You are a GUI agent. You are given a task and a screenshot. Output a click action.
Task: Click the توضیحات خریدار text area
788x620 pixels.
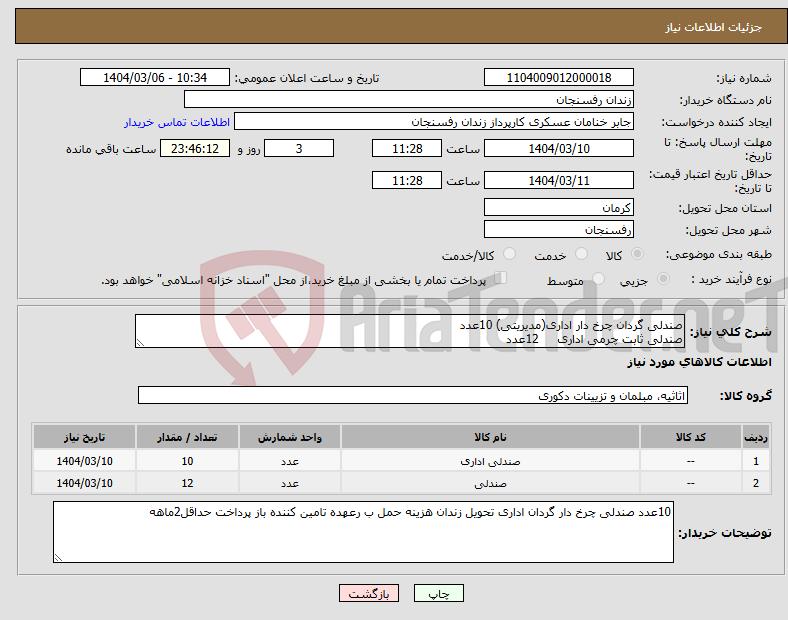[x=363, y=532]
